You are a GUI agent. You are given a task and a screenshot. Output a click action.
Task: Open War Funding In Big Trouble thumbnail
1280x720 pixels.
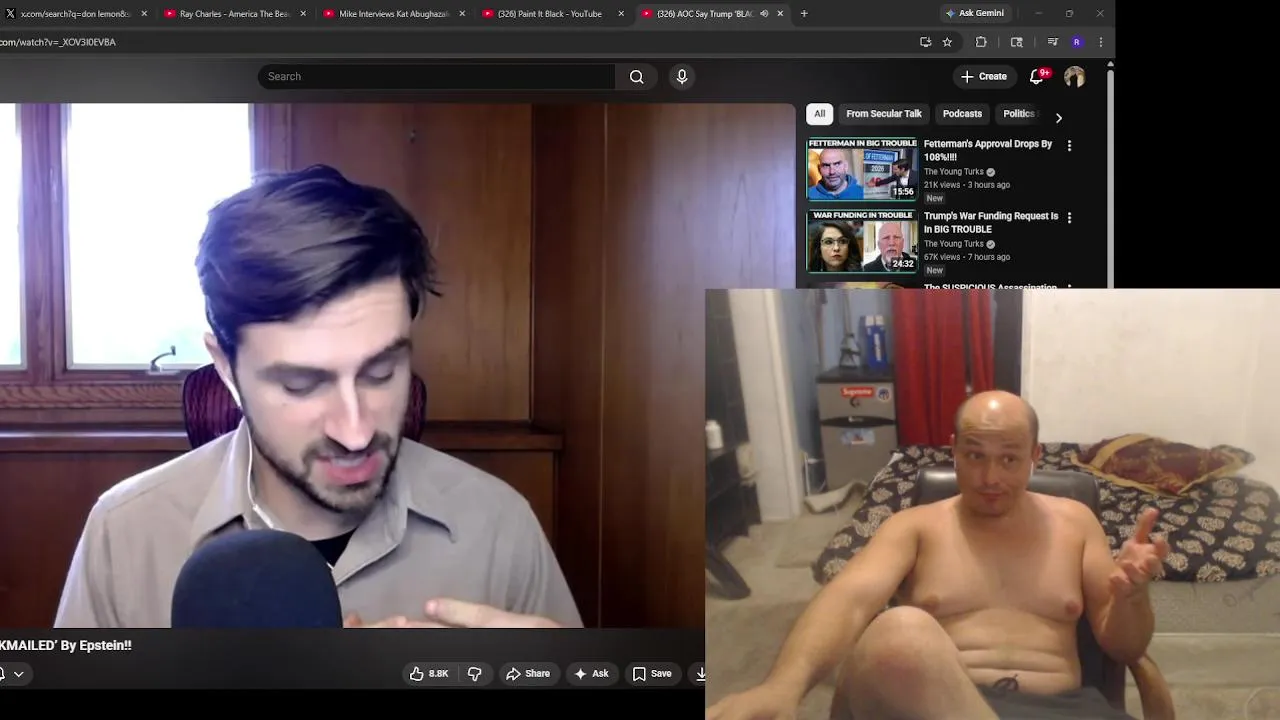(x=862, y=241)
